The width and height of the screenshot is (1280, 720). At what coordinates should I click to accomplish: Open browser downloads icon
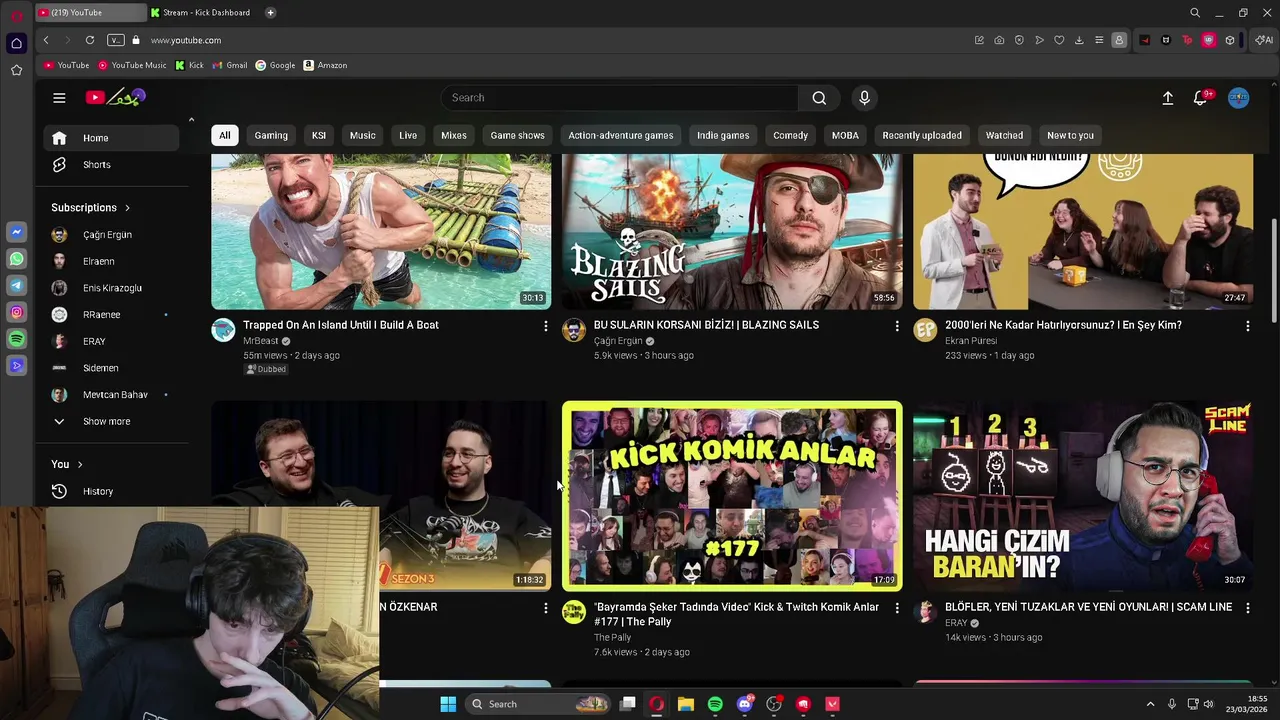(1079, 40)
